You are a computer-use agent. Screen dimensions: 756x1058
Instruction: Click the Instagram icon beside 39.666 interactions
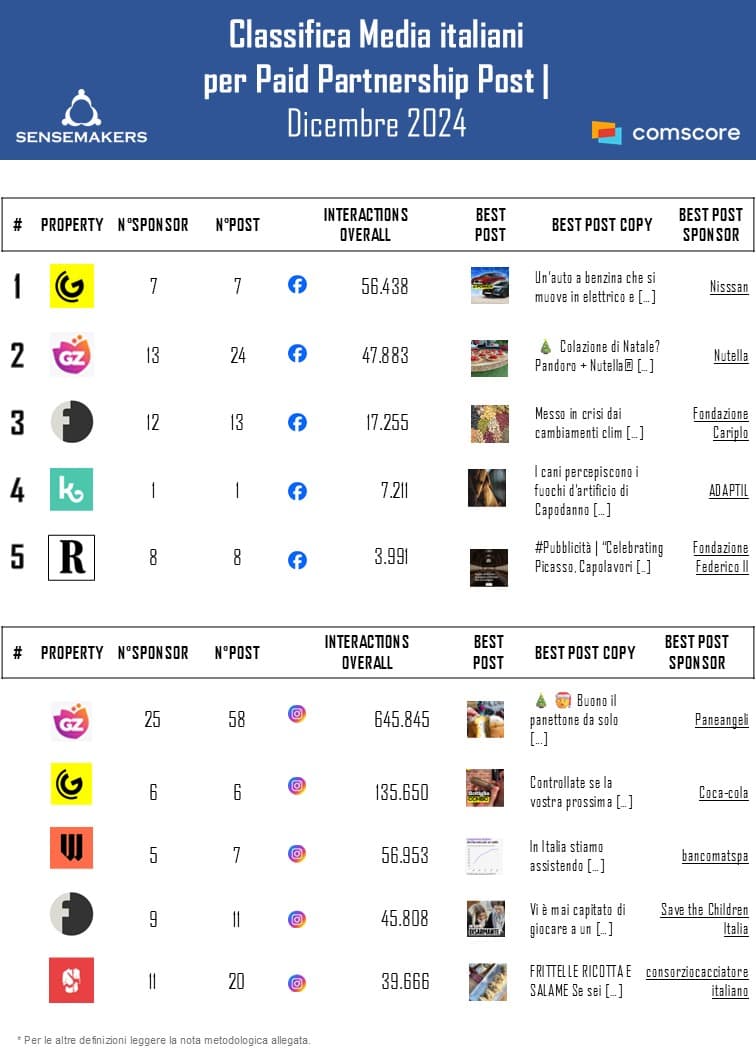(297, 983)
